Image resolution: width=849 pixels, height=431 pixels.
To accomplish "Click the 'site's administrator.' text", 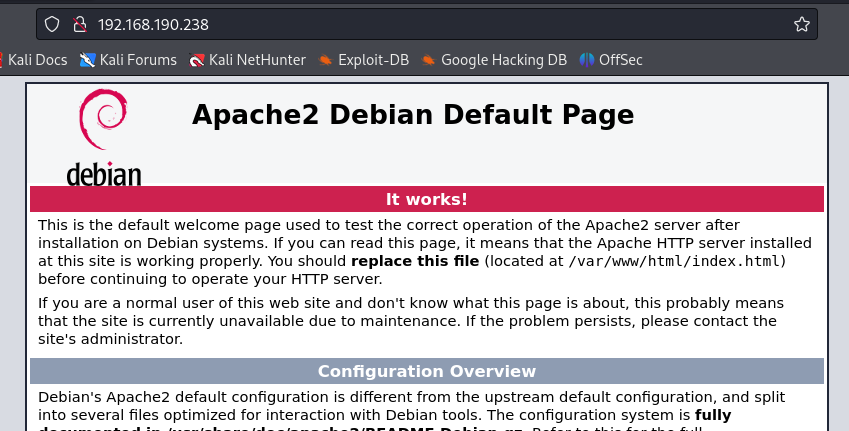I will click(110, 339).
